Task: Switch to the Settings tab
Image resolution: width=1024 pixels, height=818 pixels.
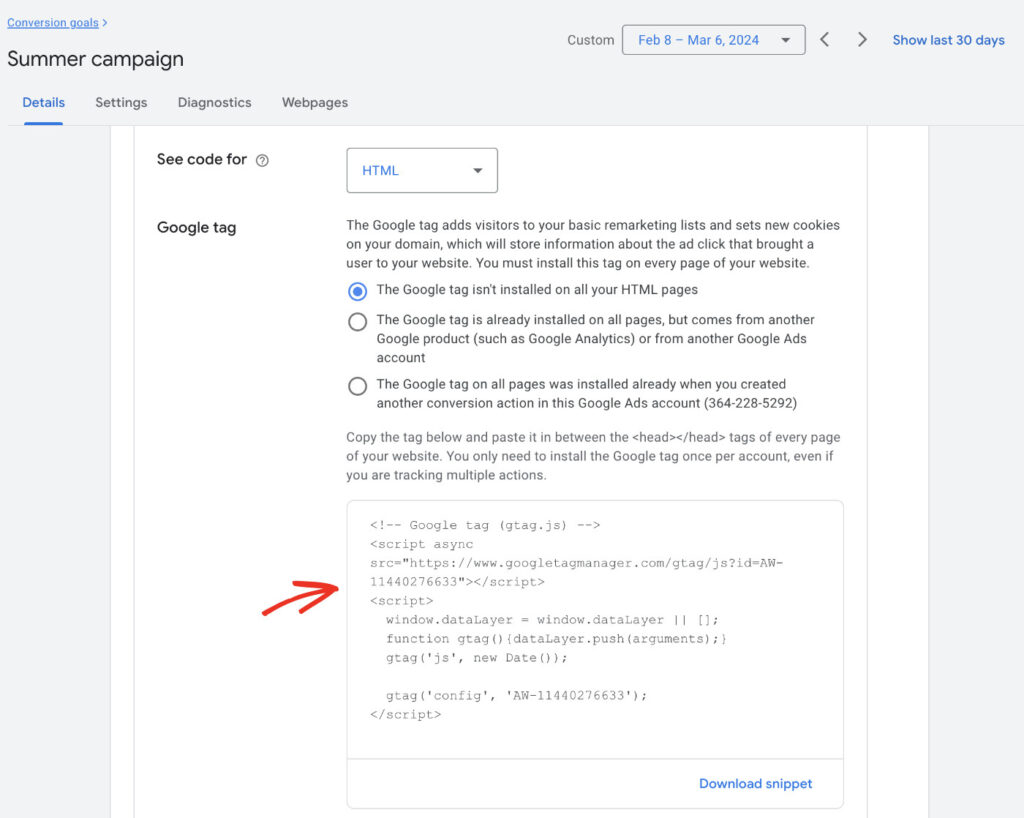Action: point(121,102)
